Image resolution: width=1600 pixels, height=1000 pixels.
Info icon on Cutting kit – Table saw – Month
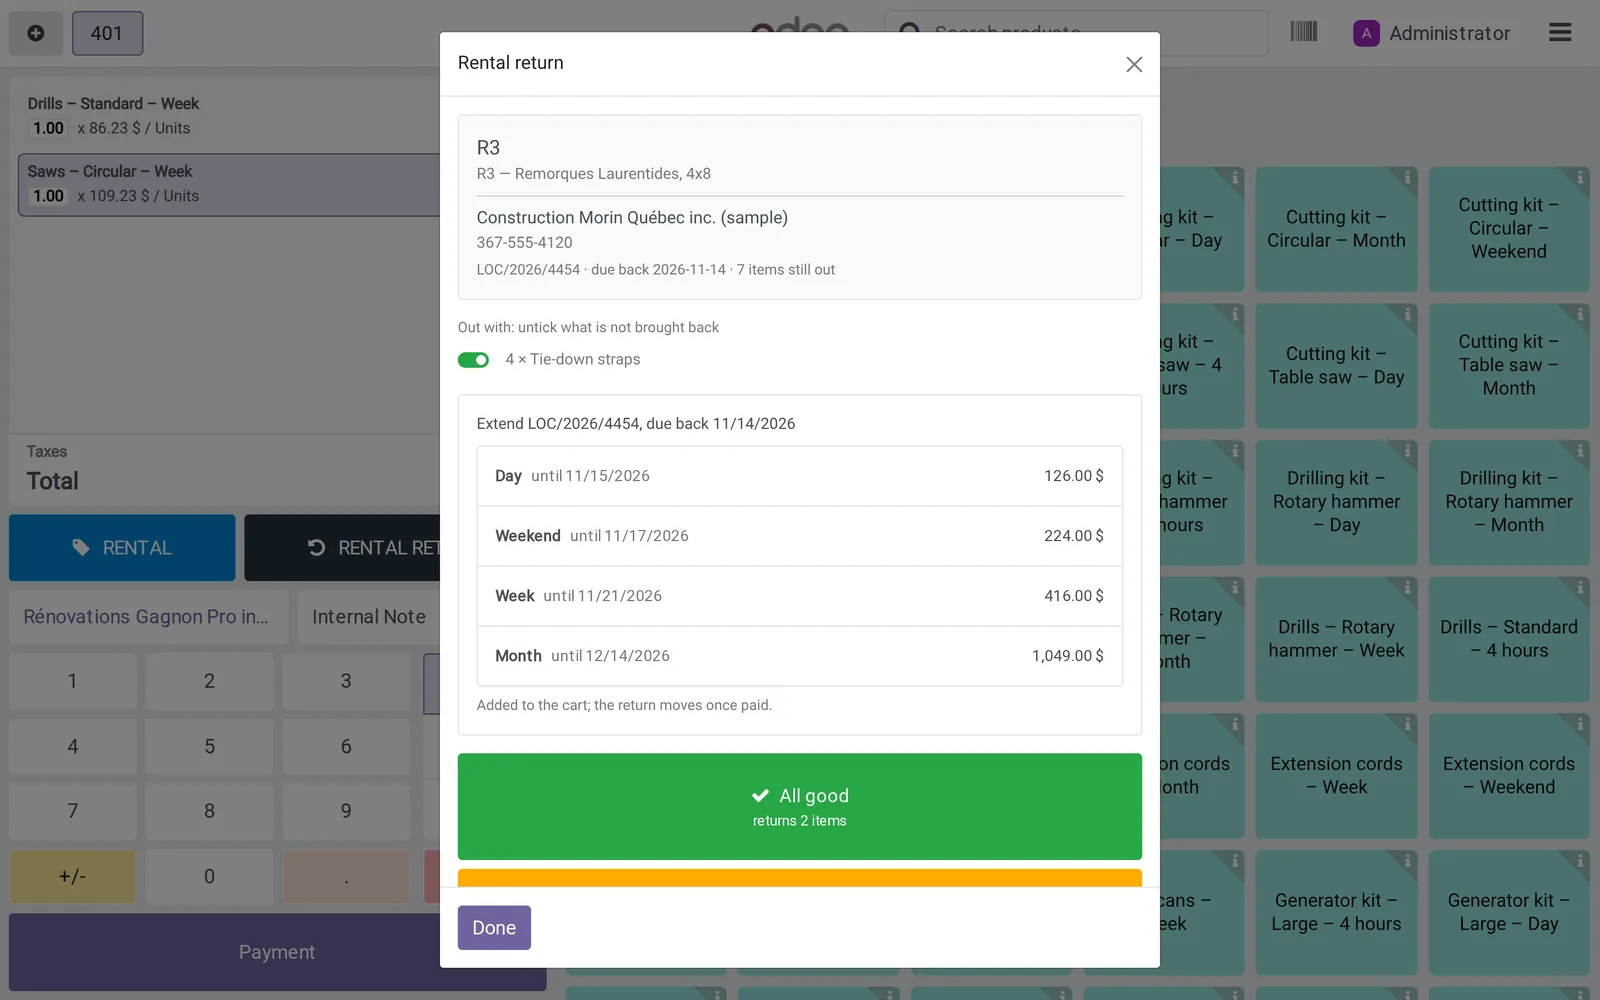(1580, 314)
